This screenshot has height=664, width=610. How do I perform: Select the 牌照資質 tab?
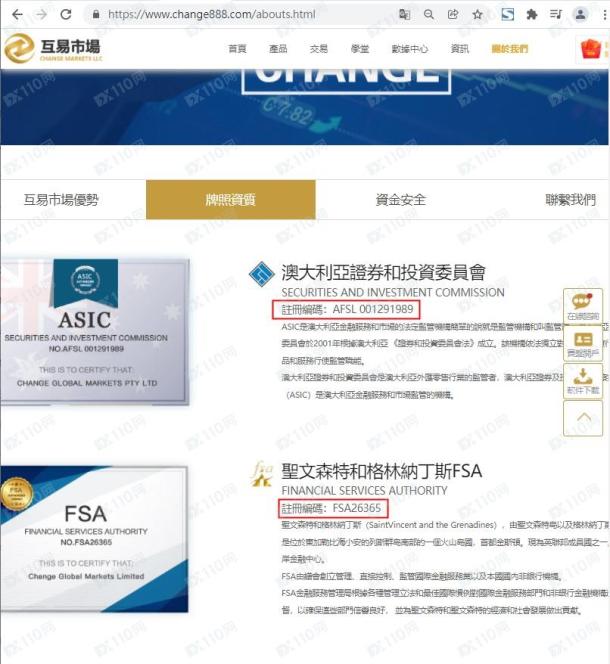coord(230,199)
